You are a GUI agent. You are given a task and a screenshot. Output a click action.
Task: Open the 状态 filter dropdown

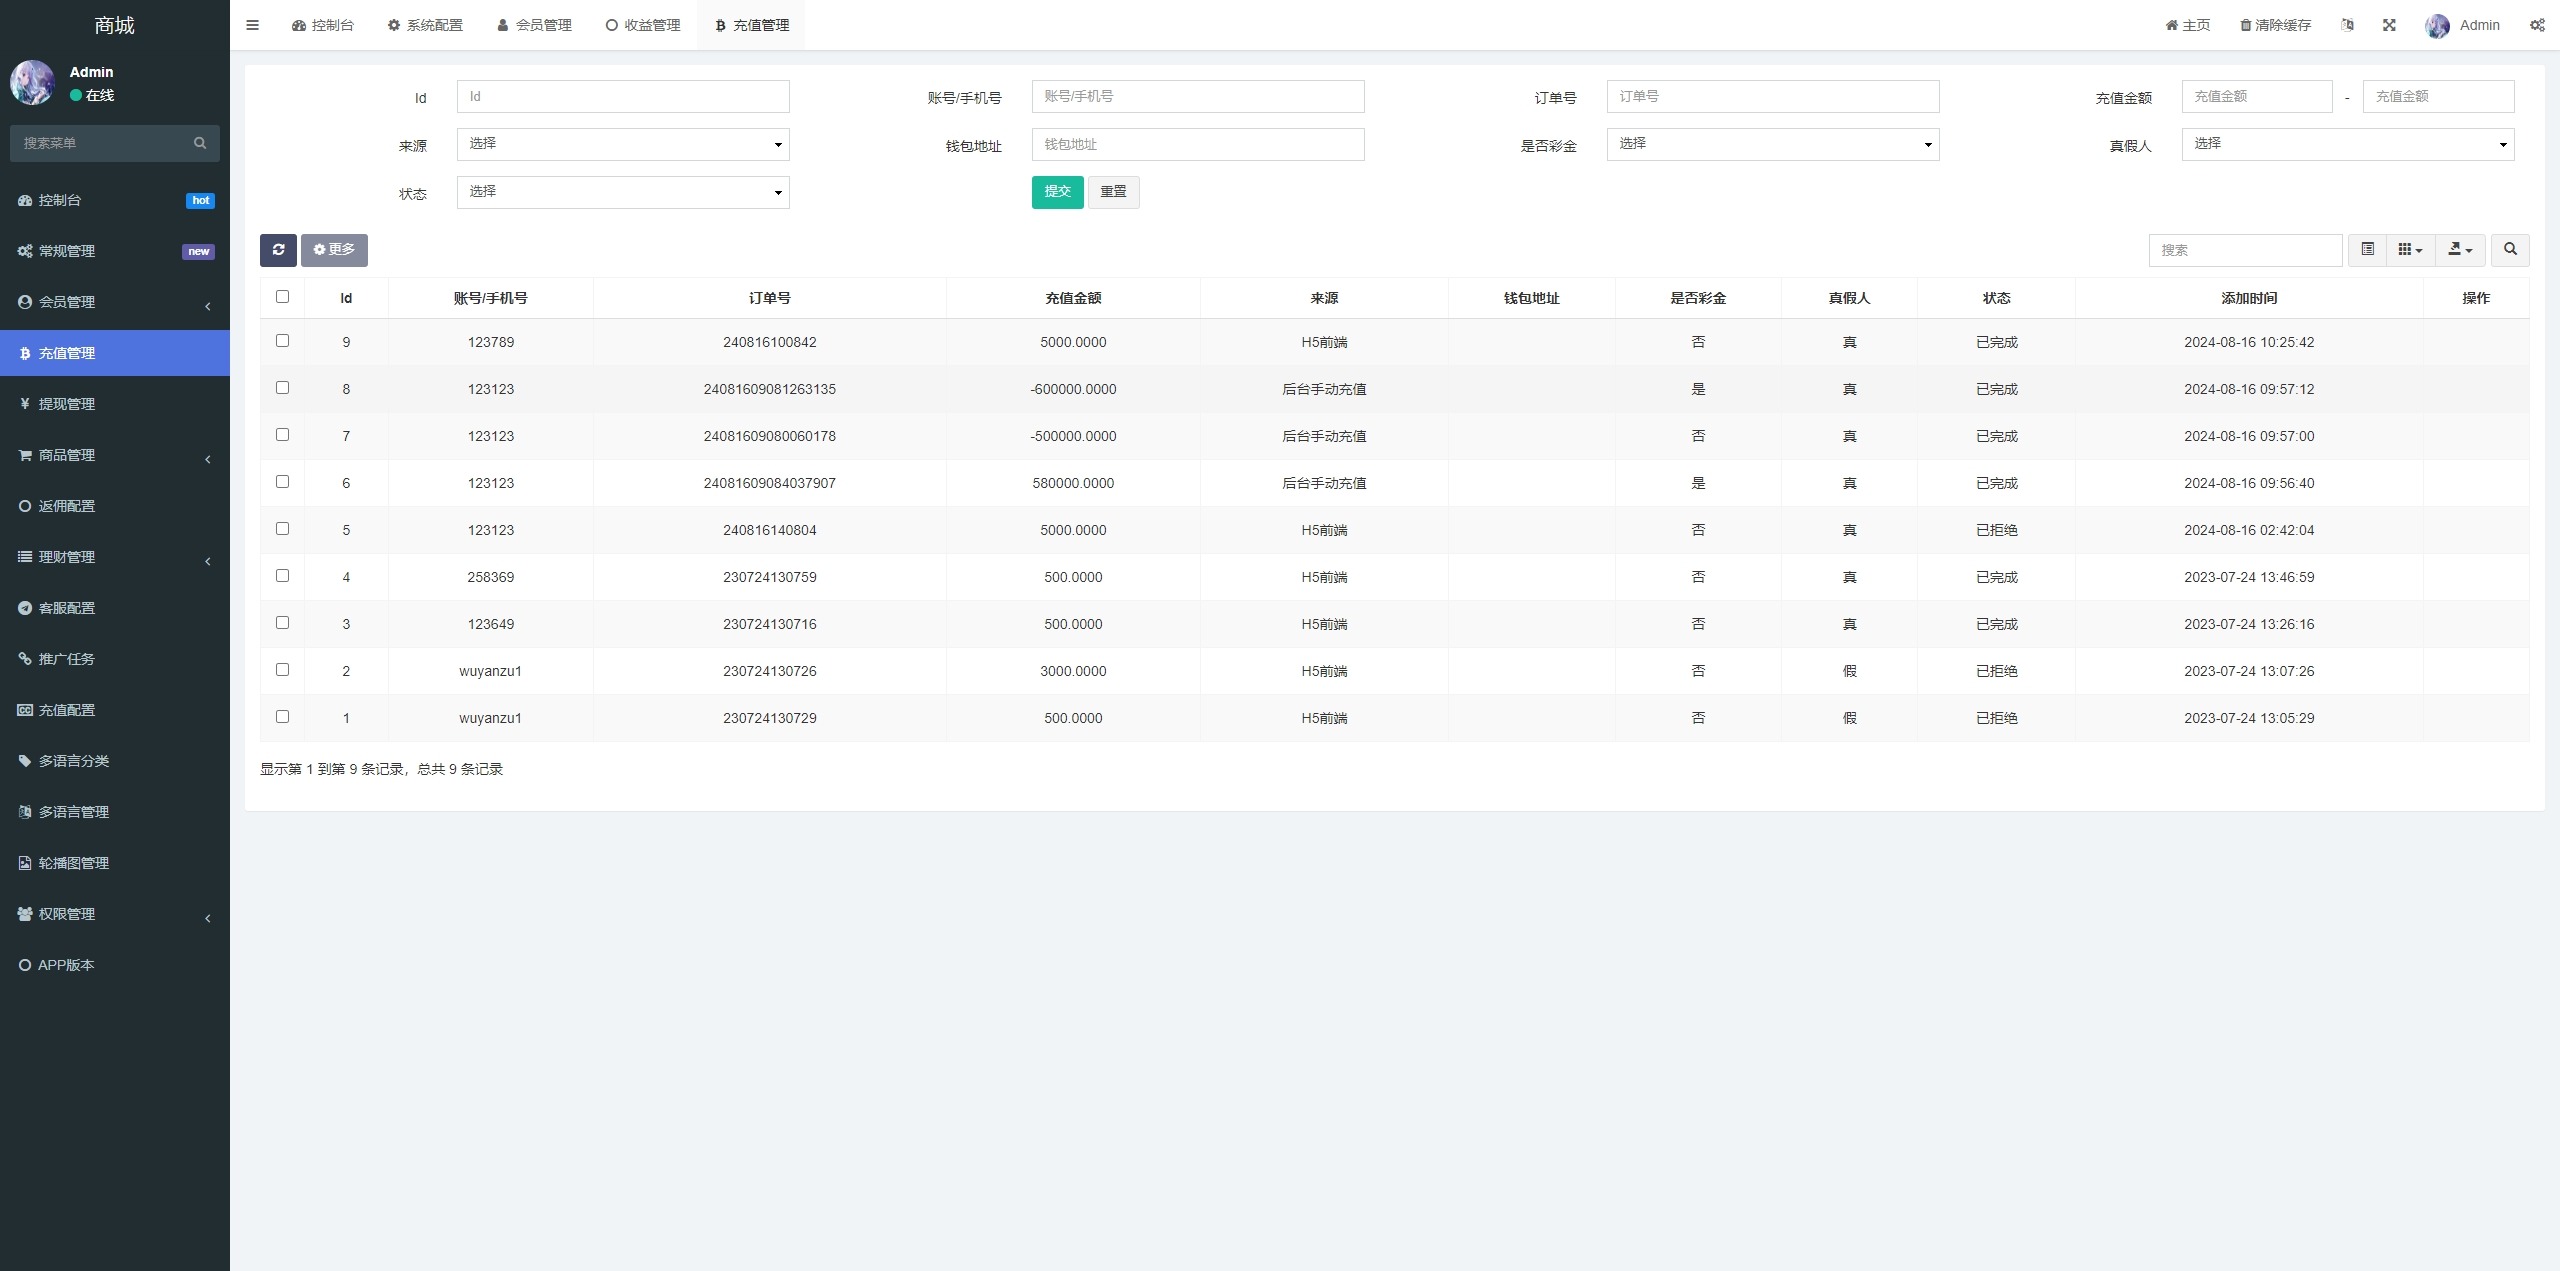click(623, 192)
